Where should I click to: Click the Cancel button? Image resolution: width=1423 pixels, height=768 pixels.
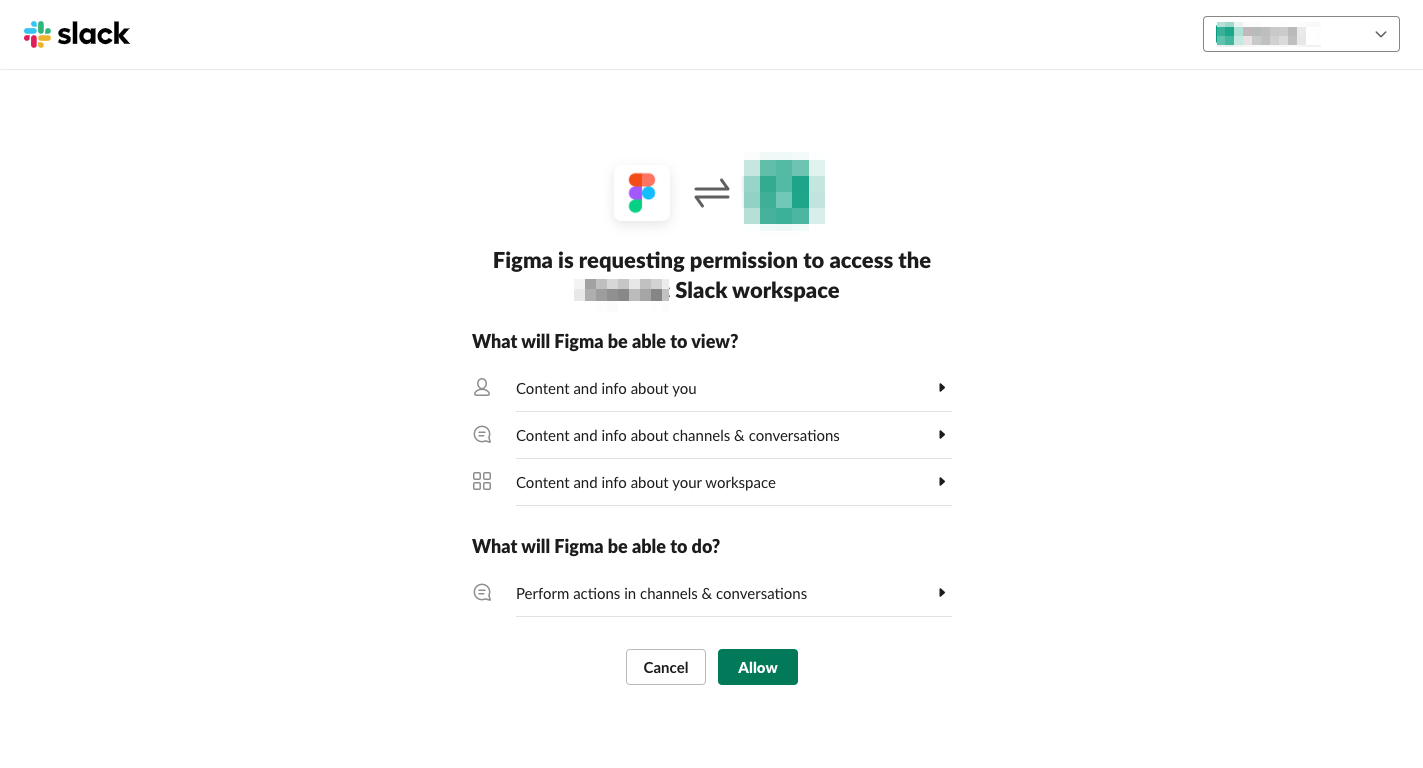click(665, 666)
